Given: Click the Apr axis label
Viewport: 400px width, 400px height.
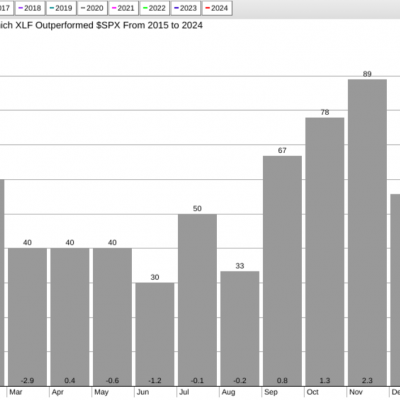Looking at the screenshot, I should [x=58, y=392].
